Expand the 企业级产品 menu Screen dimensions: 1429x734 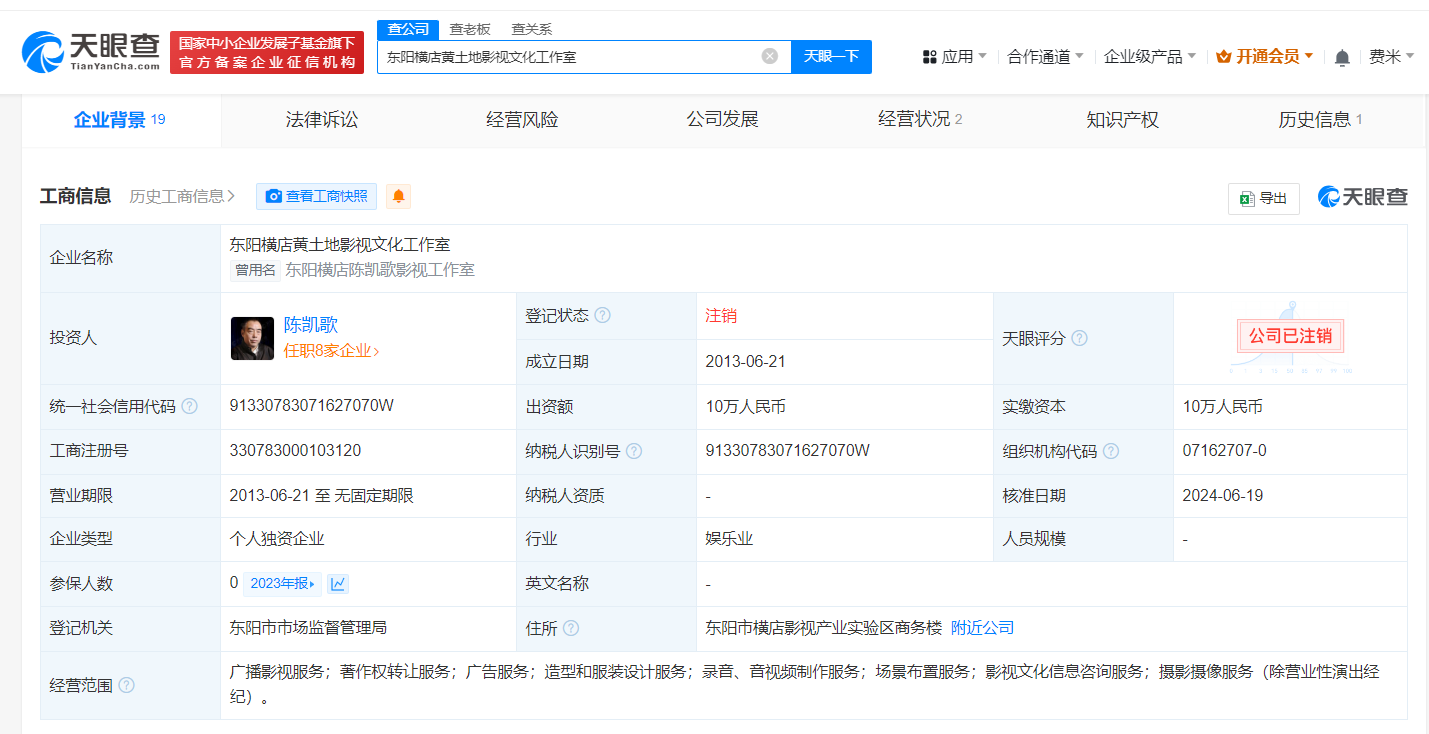coord(1149,57)
